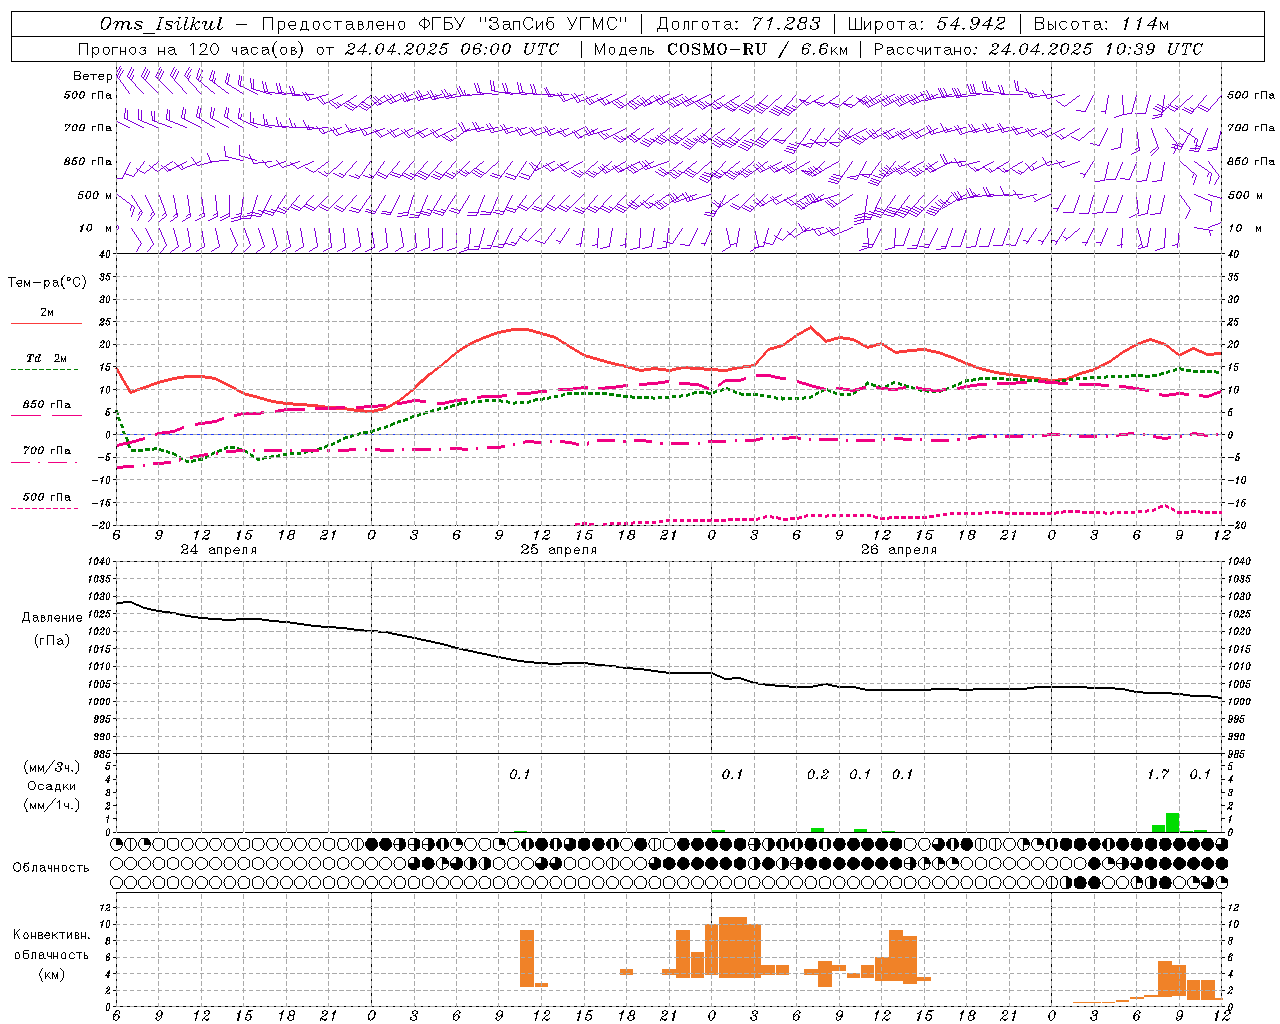The height and width of the screenshot is (1024, 1280).
Task: Click the station name Oms_Isilkul
Action: (162, 24)
